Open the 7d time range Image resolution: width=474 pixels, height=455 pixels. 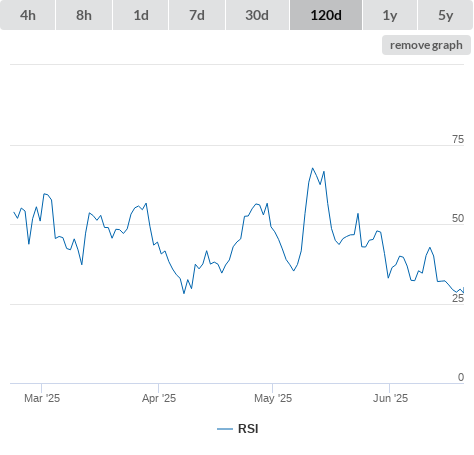[x=197, y=15]
